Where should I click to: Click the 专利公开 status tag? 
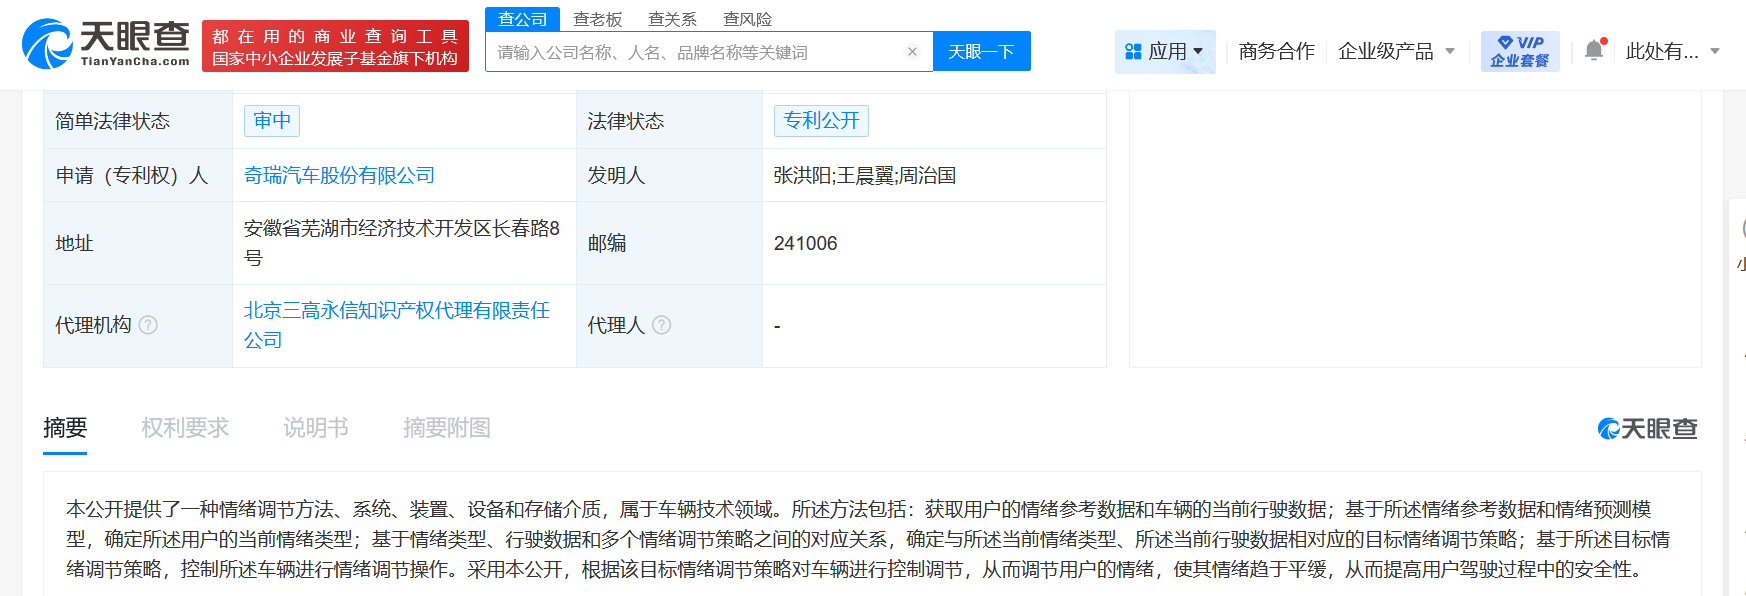tap(821, 121)
